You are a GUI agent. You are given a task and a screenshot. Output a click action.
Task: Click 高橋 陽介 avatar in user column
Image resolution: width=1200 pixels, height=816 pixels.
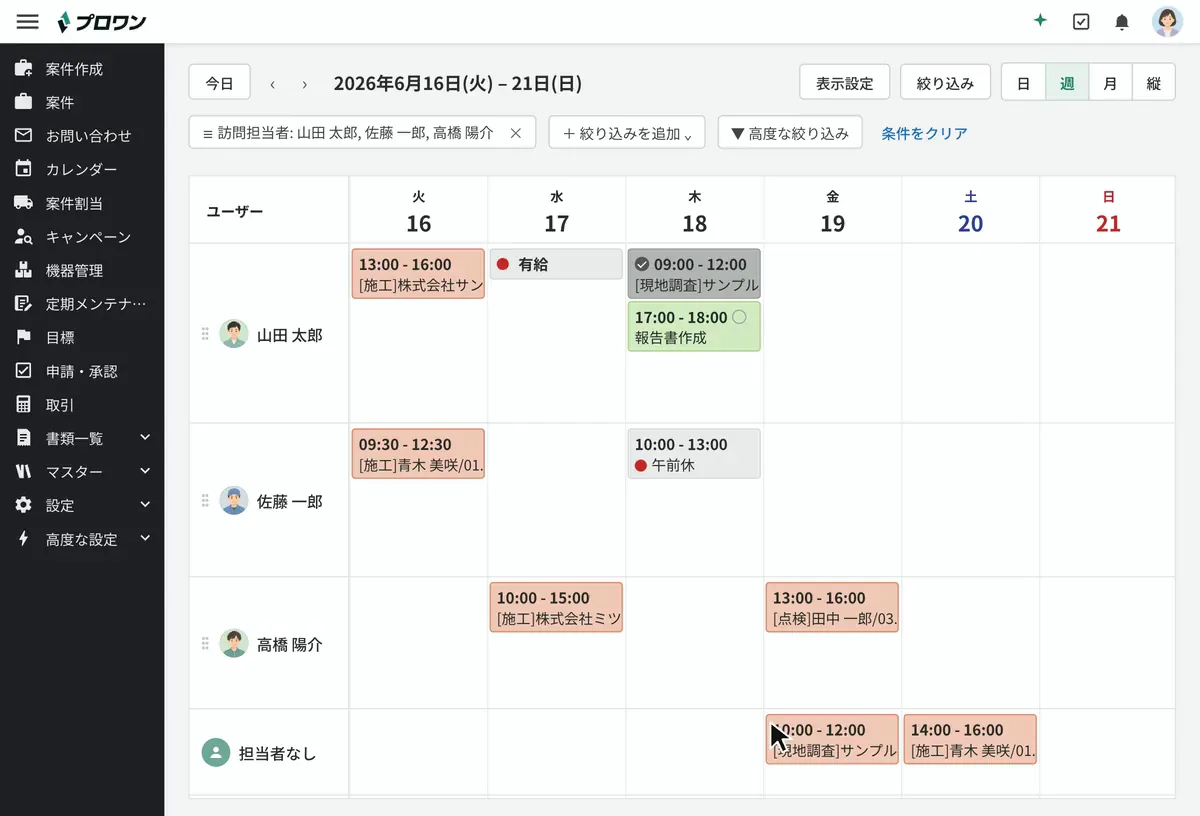click(234, 643)
